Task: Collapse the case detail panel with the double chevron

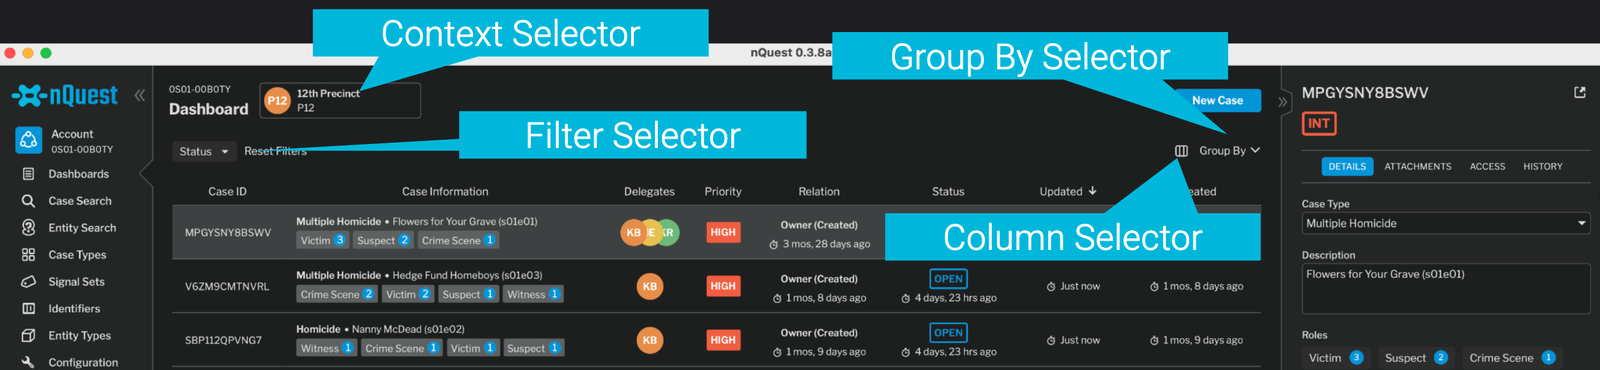Action: coord(1283,101)
